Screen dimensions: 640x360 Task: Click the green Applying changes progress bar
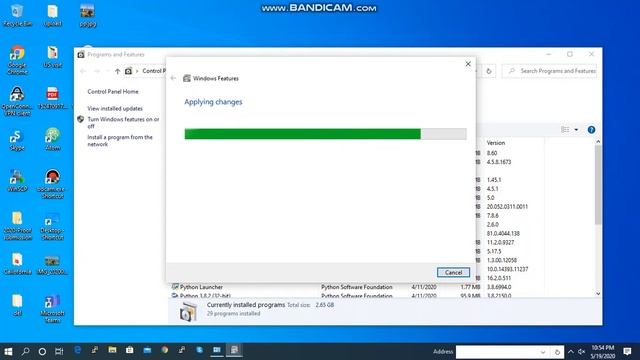tap(325, 134)
